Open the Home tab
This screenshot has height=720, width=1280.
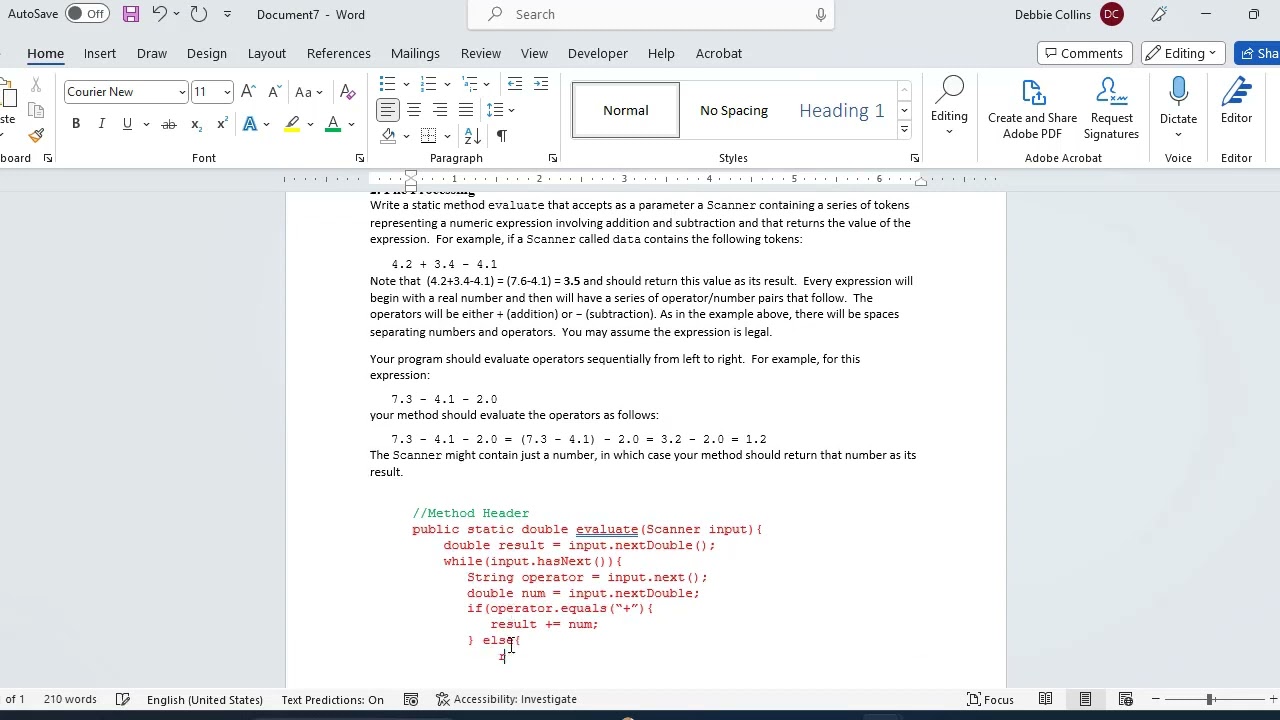45,53
